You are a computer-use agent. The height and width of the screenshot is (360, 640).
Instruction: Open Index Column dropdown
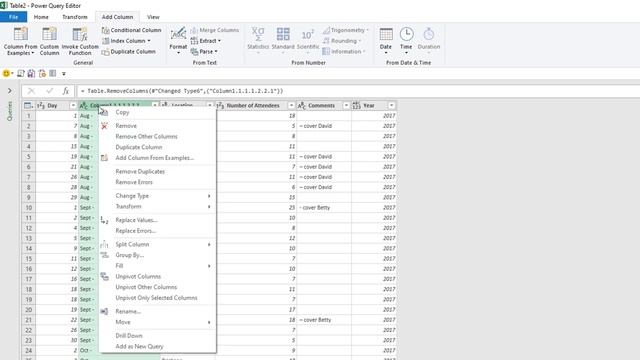coord(127,41)
